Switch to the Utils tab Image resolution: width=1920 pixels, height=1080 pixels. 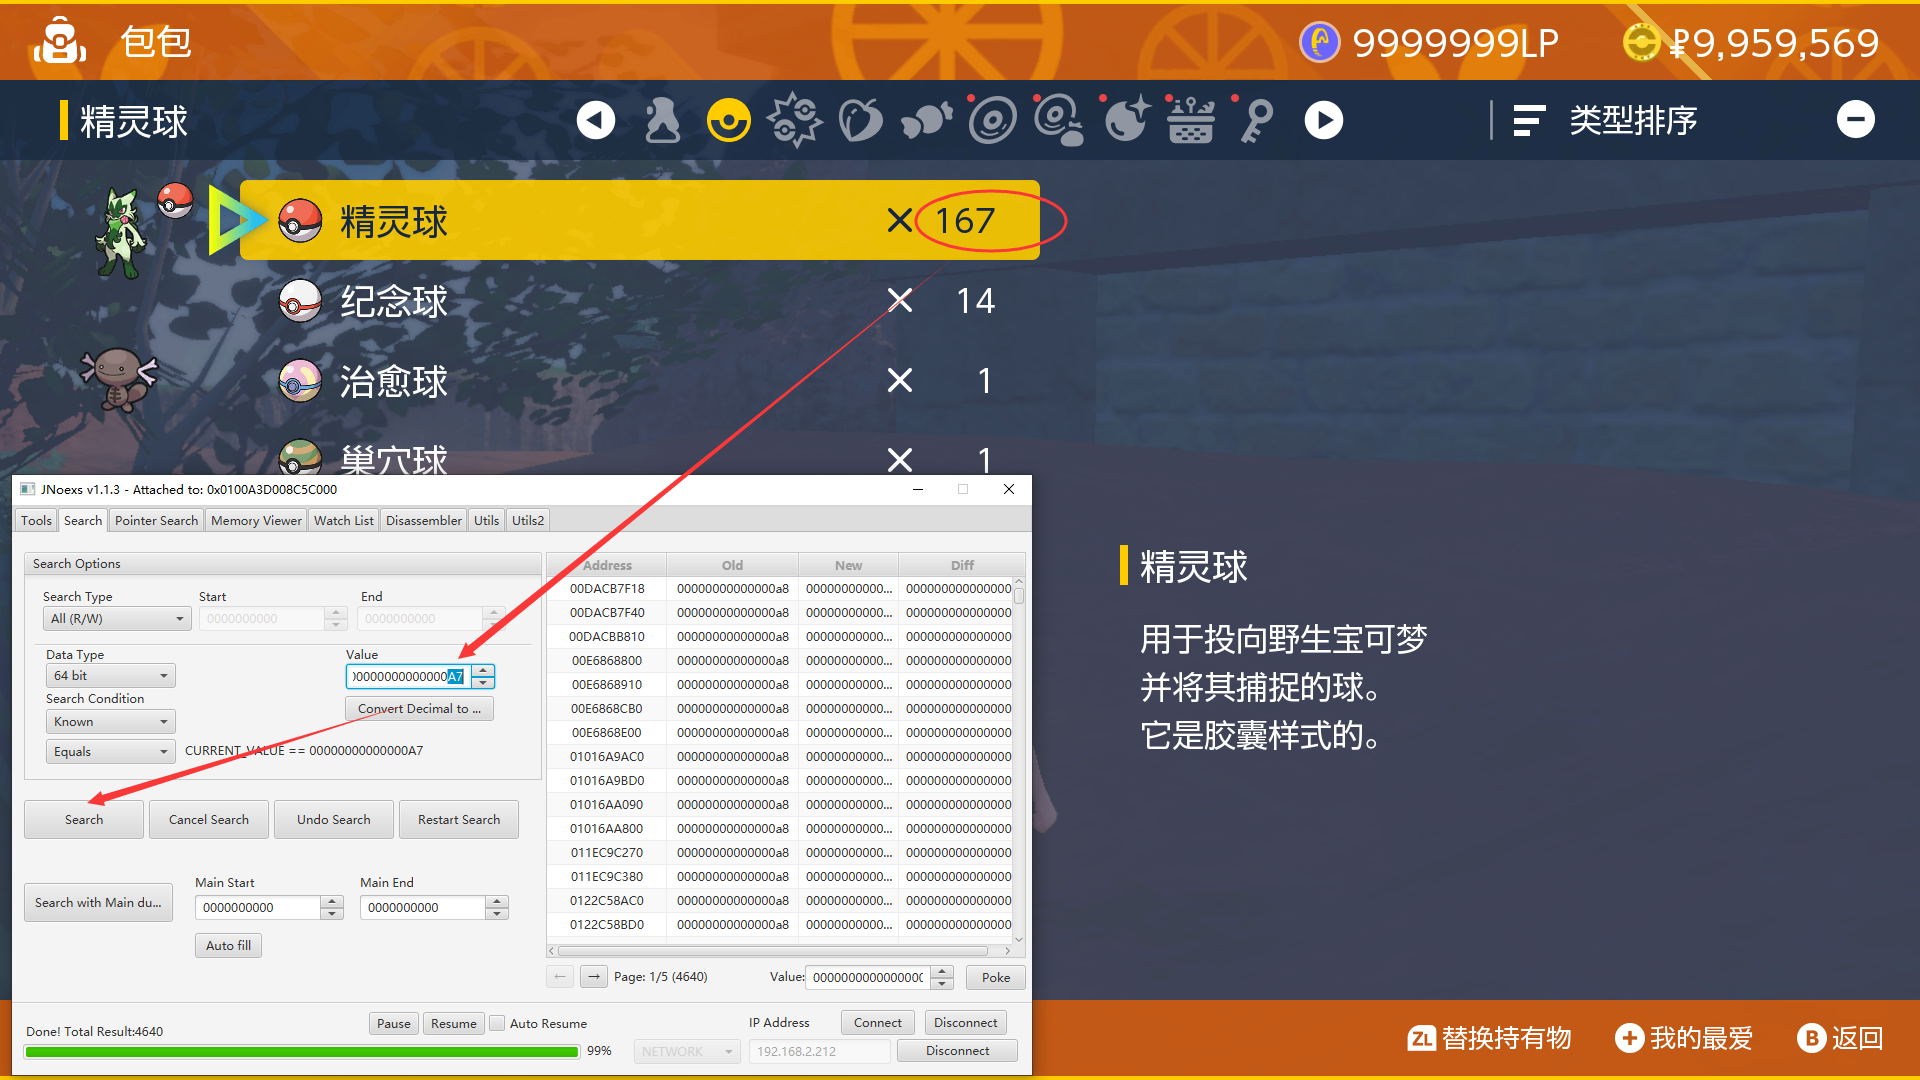click(x=486, y=520)
